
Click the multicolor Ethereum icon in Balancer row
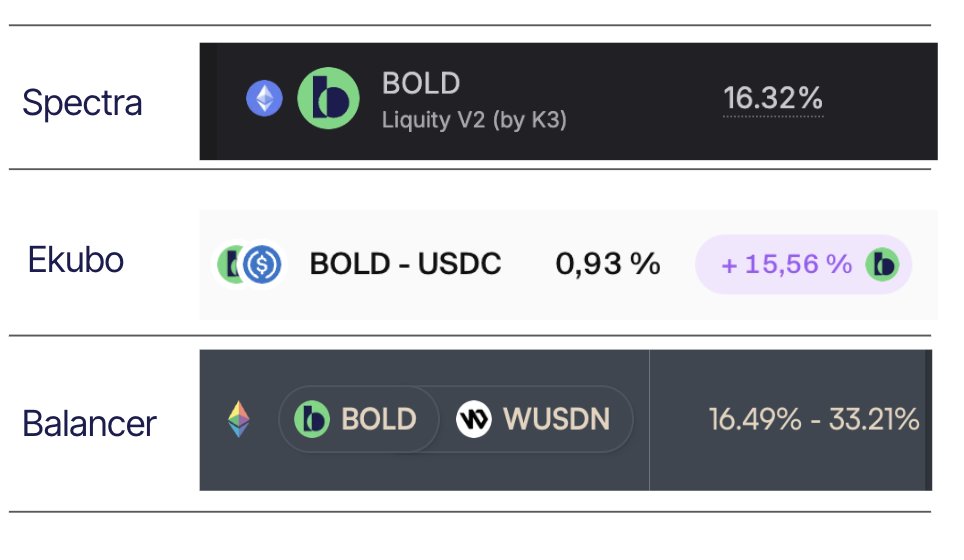(x=239, y=419)
